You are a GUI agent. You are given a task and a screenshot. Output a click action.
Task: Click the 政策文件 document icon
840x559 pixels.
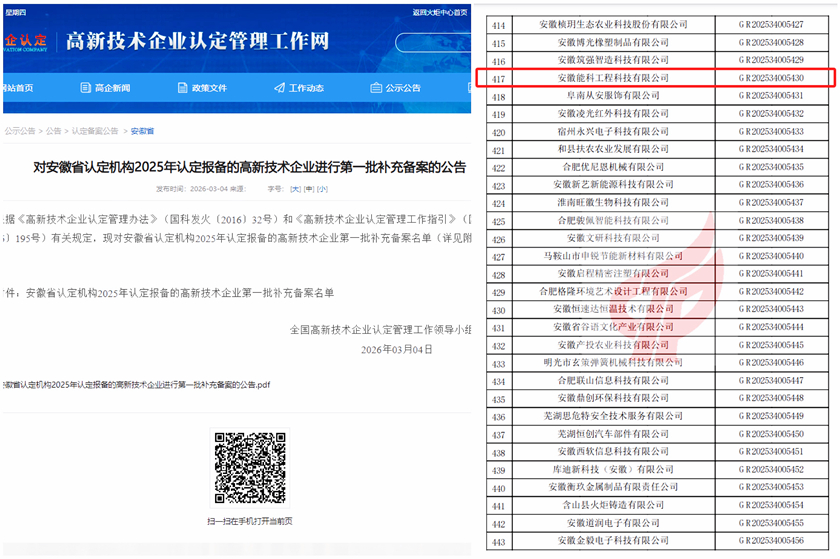[x=182, y=88]
